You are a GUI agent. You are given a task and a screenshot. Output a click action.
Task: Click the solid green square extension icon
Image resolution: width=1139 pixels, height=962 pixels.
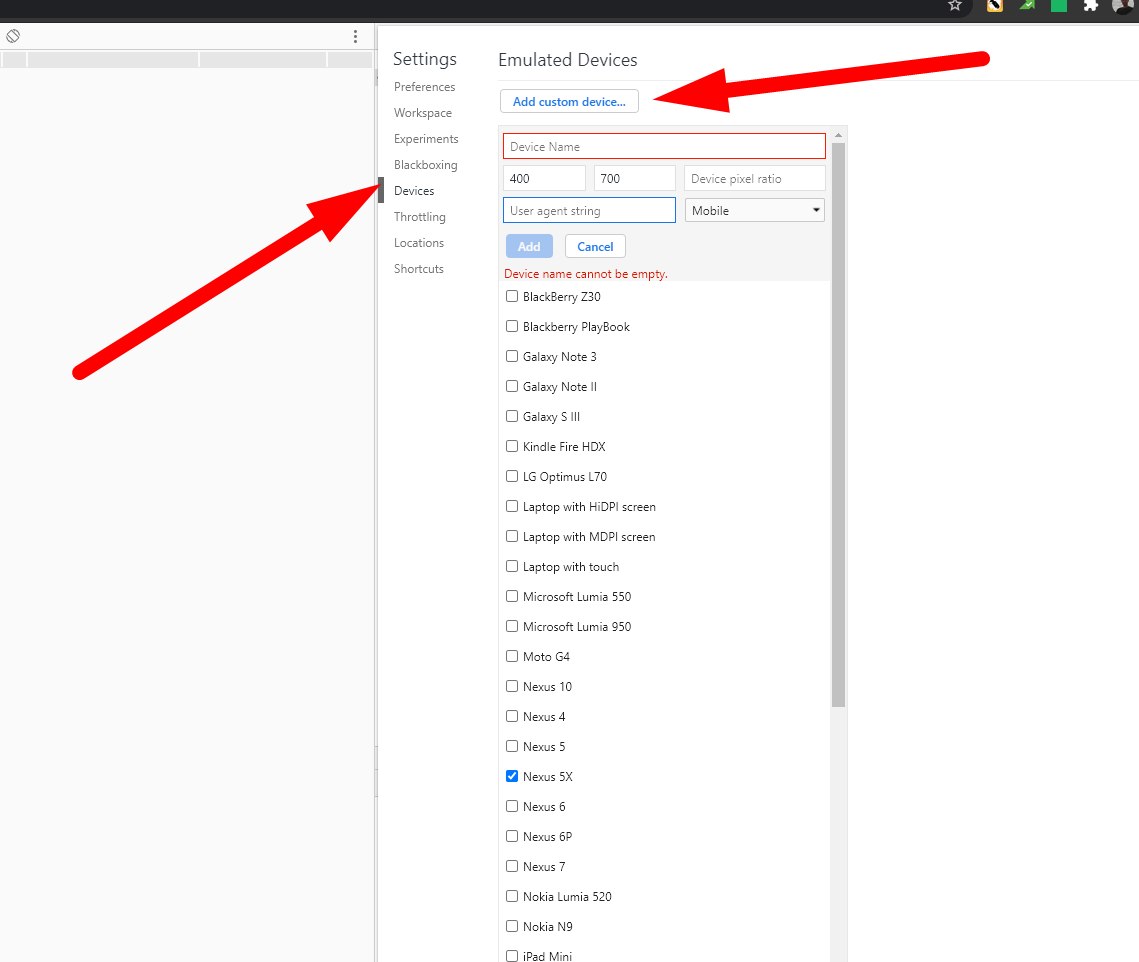point(1058,6)
